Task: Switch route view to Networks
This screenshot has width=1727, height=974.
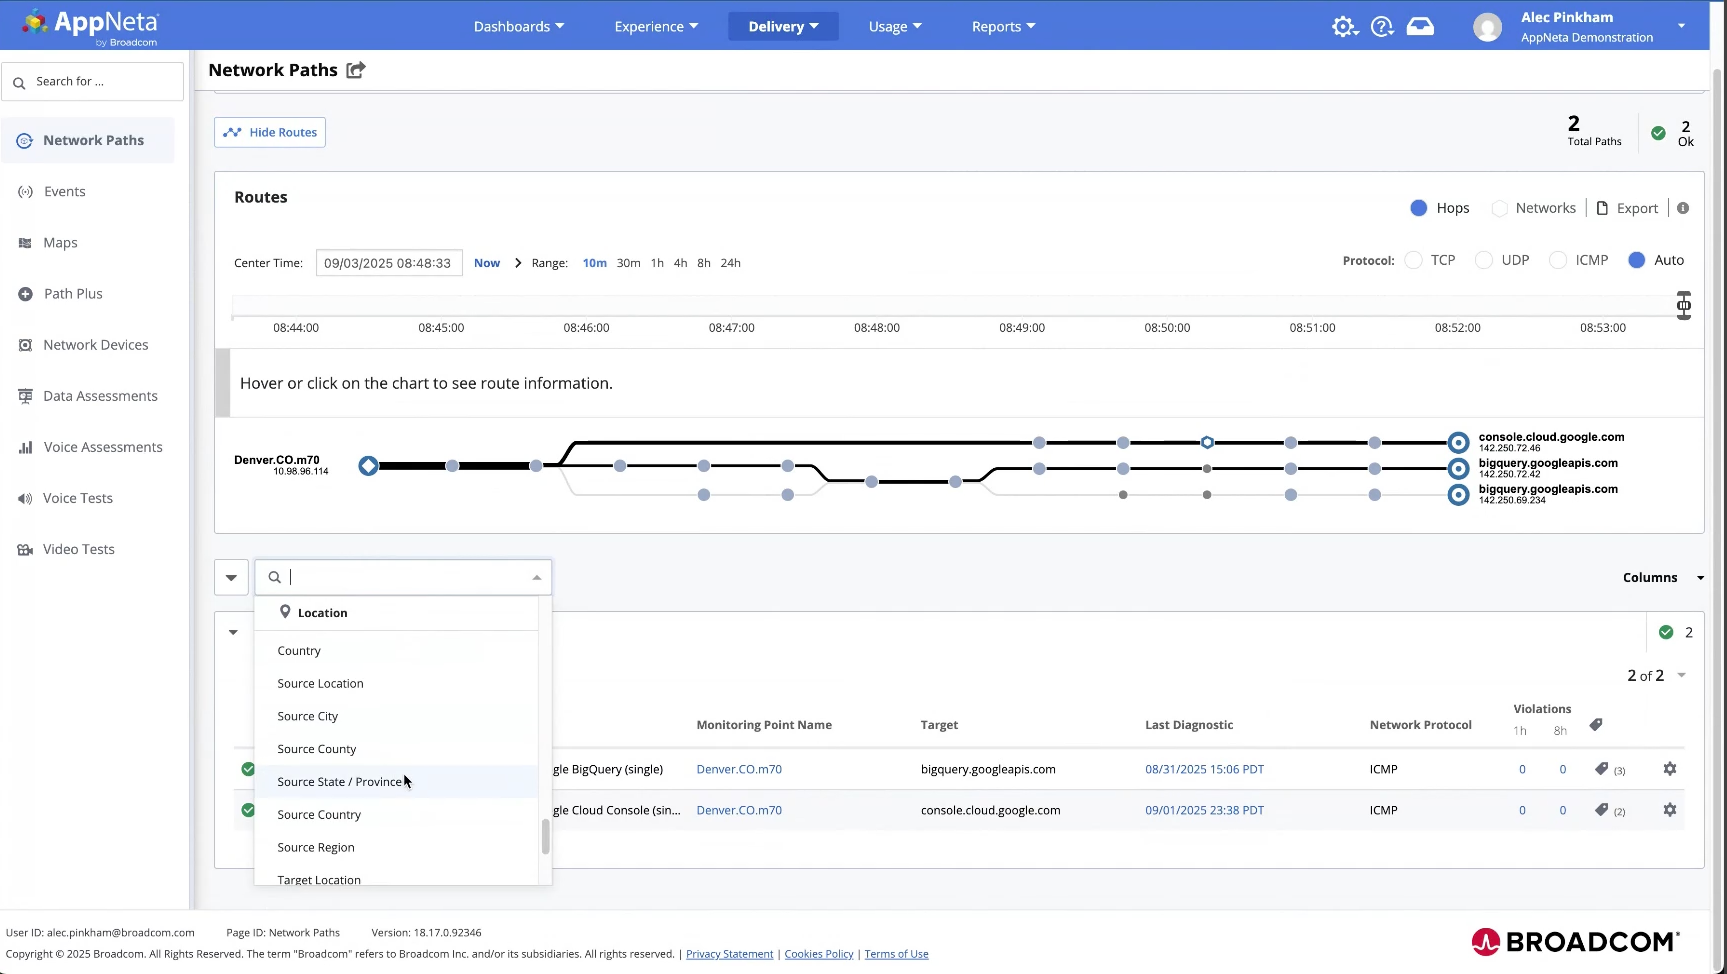Action: pos(1499,208)
